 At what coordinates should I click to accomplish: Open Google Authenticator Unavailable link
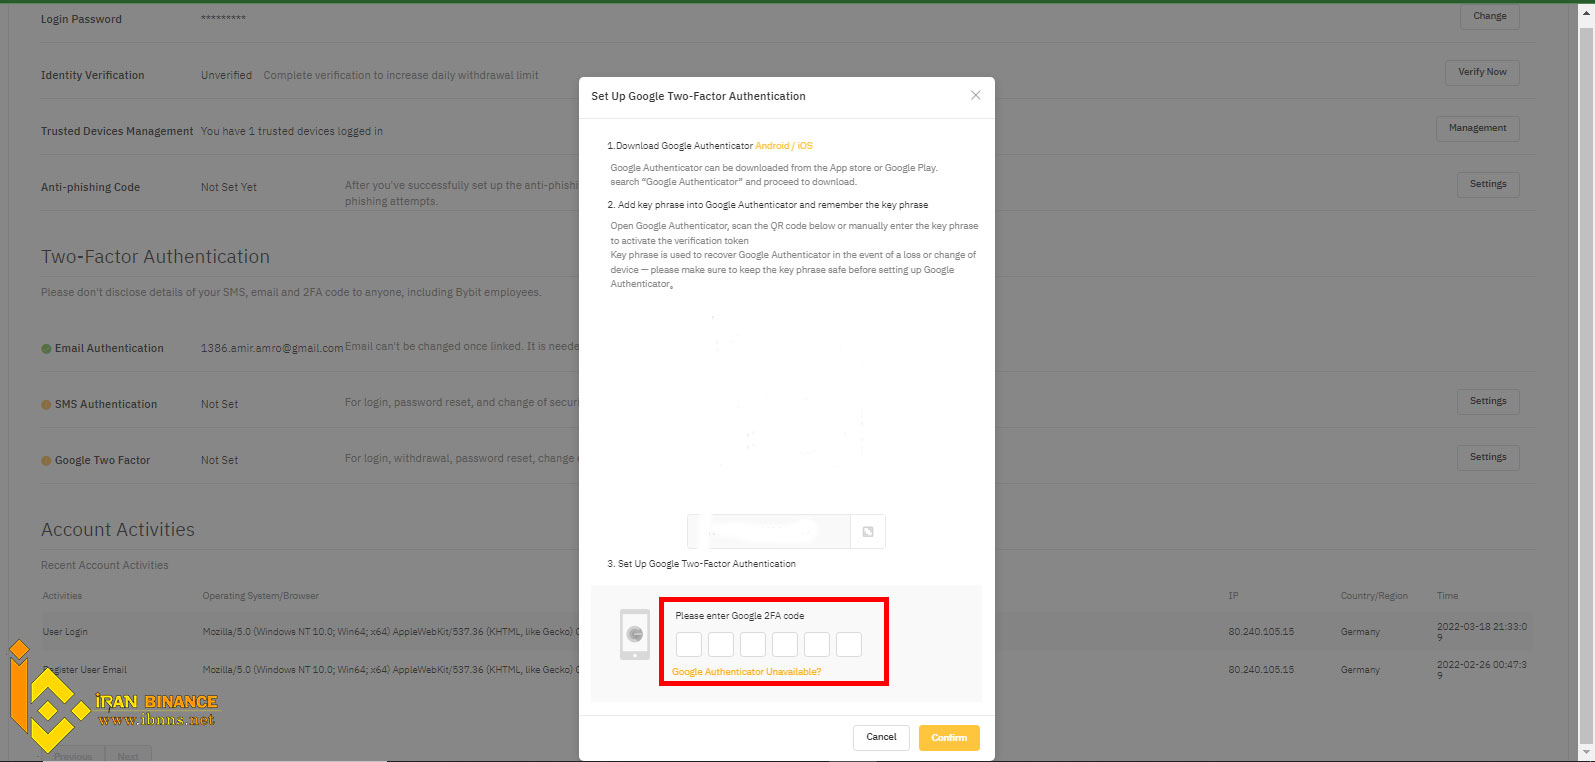coord(746,672)
